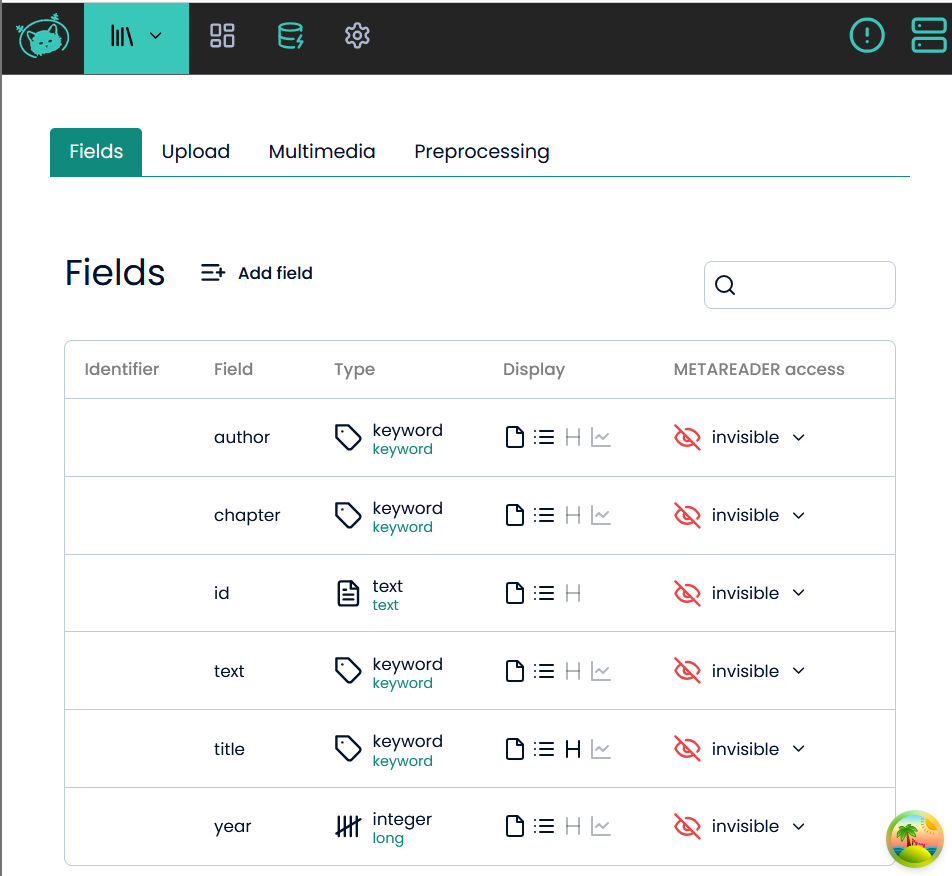Viewport: 952px width, 876px height.
Task: Open the database server icon
Action: click(290, 36)
